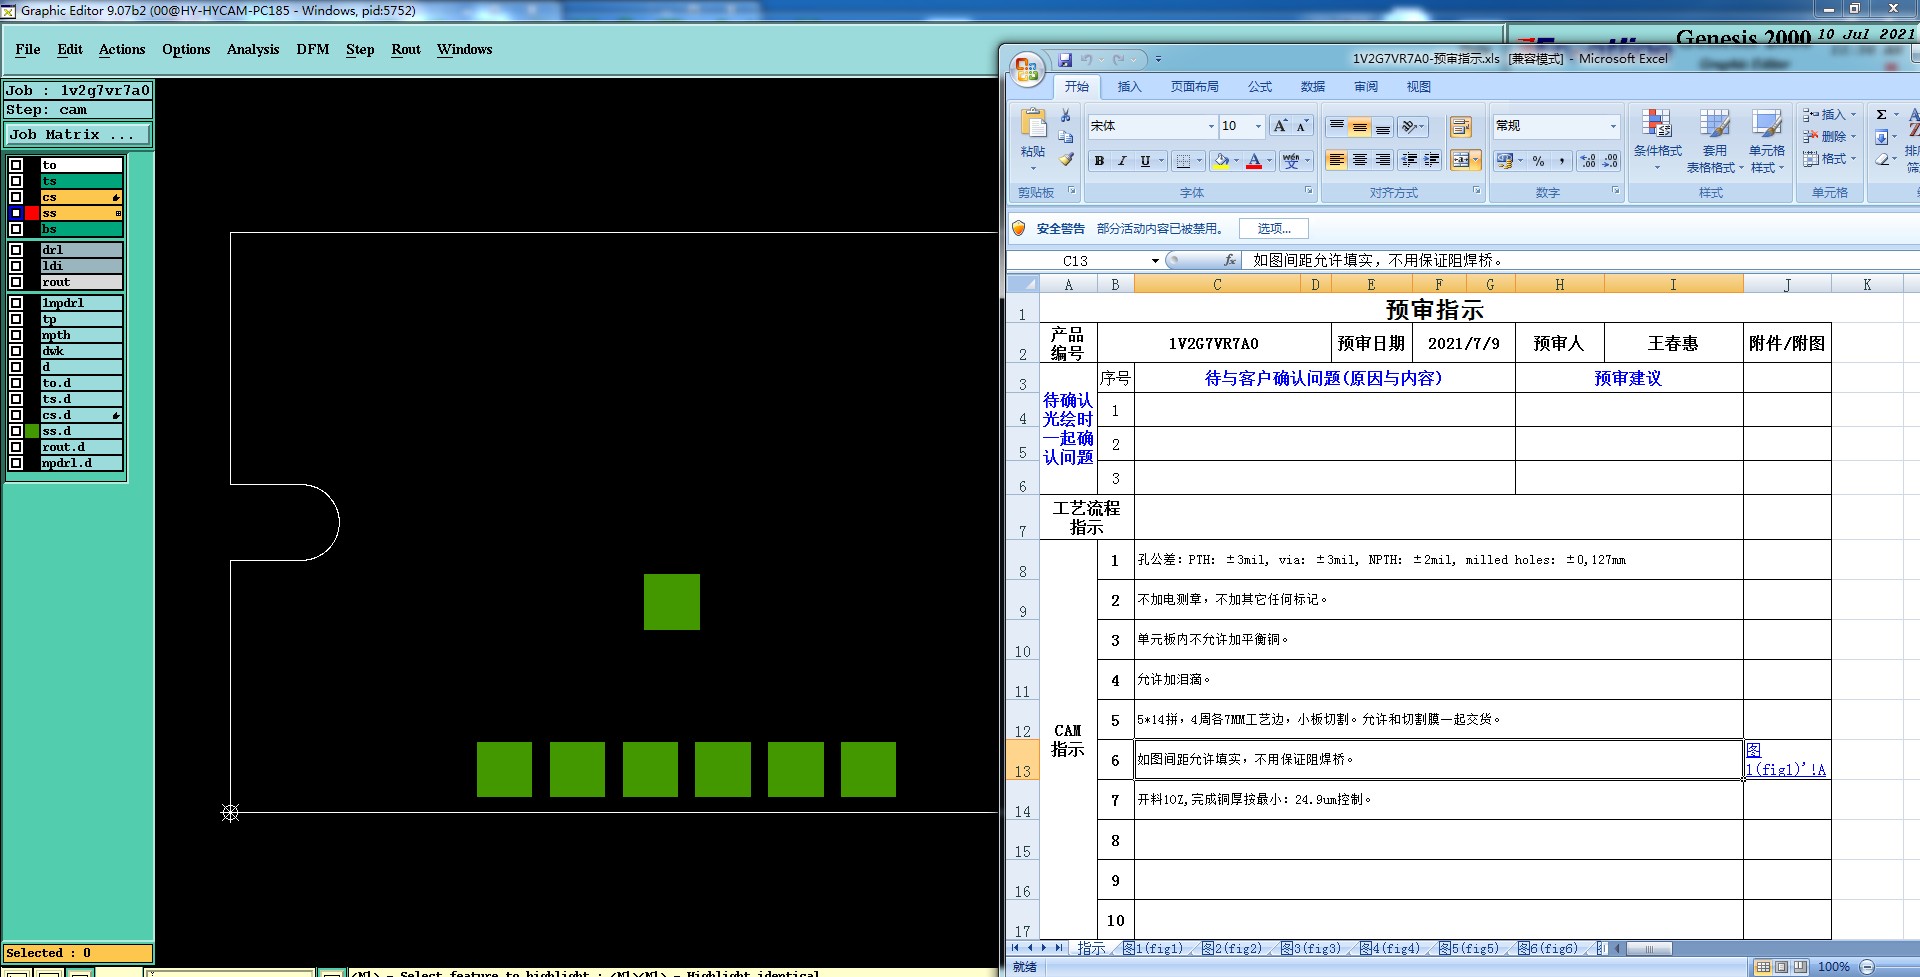
Task: Click the AutoSum sigma icon
Action: click(1881, 115)
